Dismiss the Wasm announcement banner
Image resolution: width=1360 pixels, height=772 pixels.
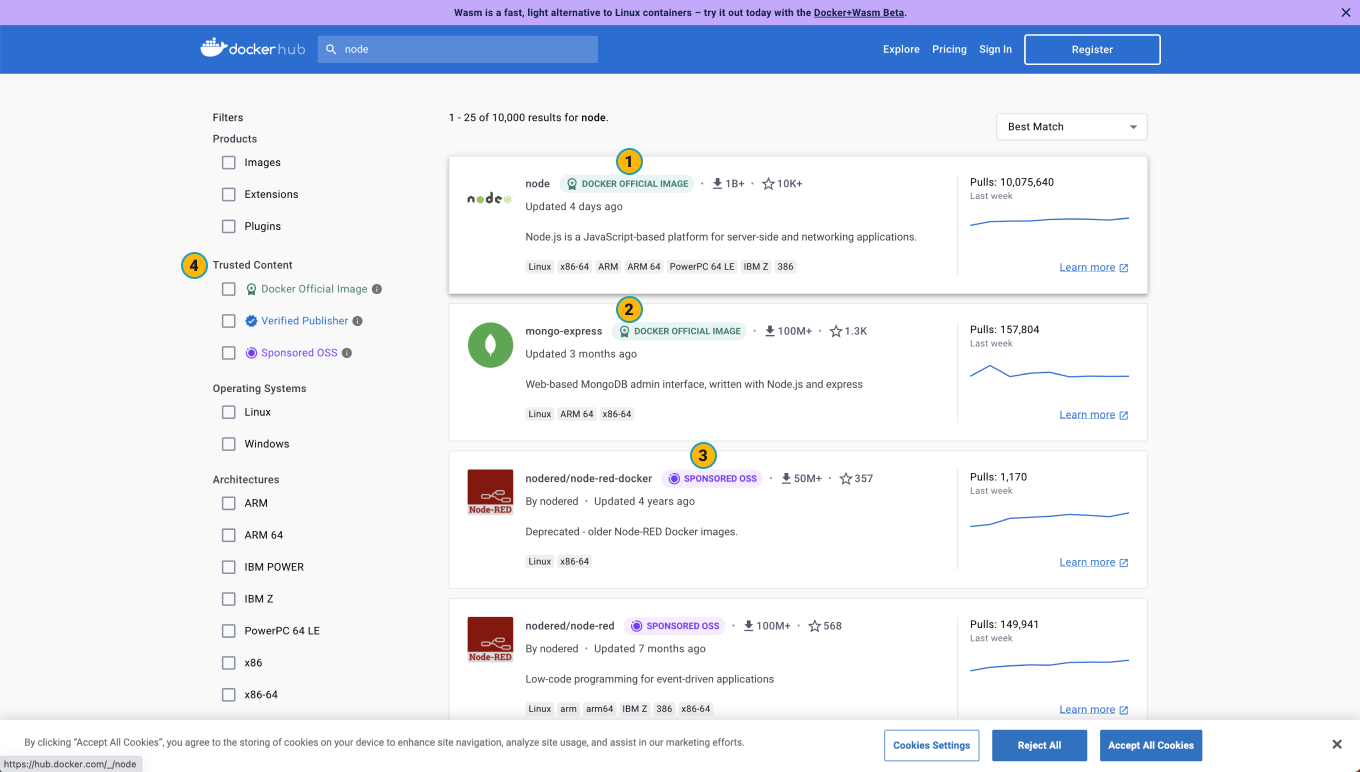[x=1345, y=13]
